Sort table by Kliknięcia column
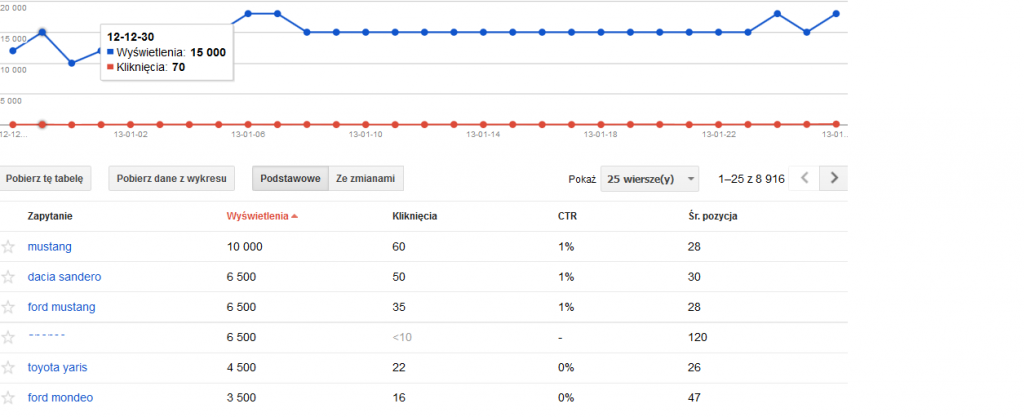This screenshot has height=417, width=1024. click(x=416, y=216)
